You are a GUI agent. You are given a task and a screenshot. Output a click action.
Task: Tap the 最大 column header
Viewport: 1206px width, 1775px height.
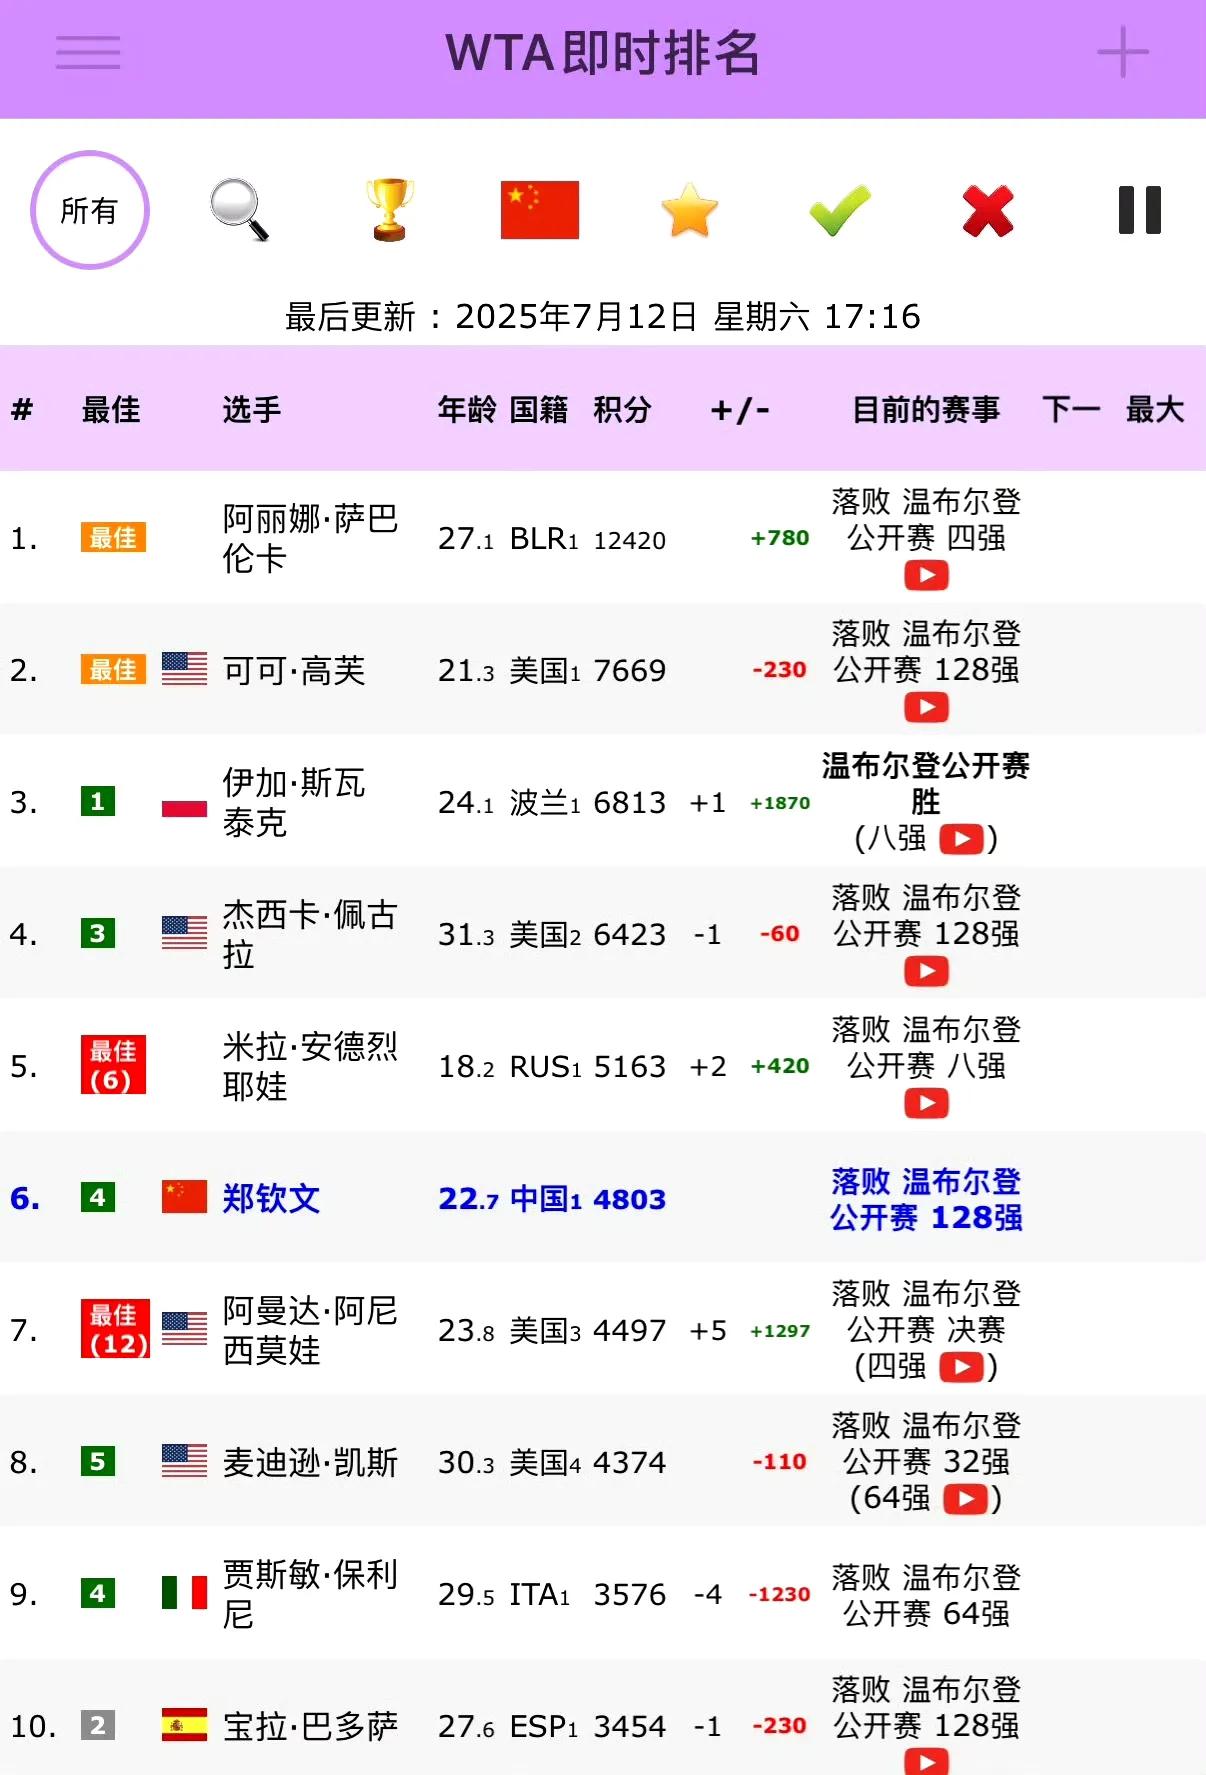click(1155, 409)
